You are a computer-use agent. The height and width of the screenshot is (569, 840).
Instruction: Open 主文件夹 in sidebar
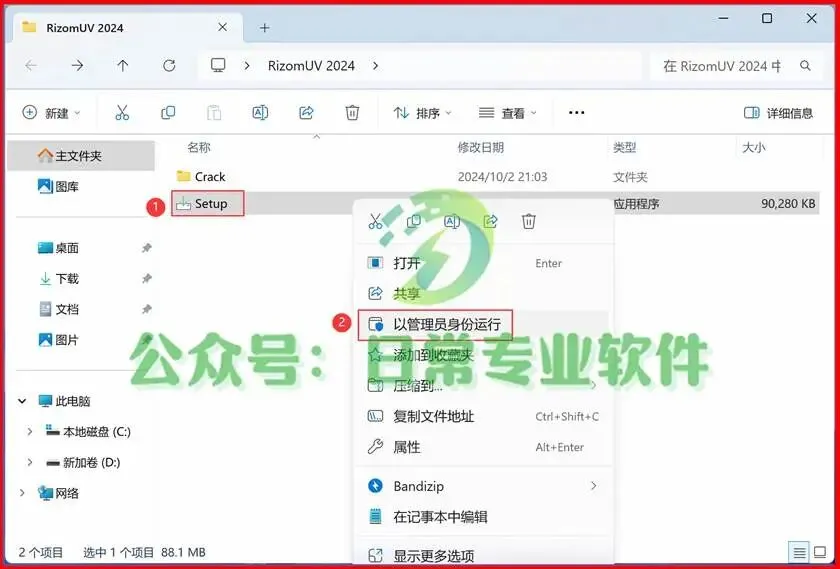tap(81, 155)
